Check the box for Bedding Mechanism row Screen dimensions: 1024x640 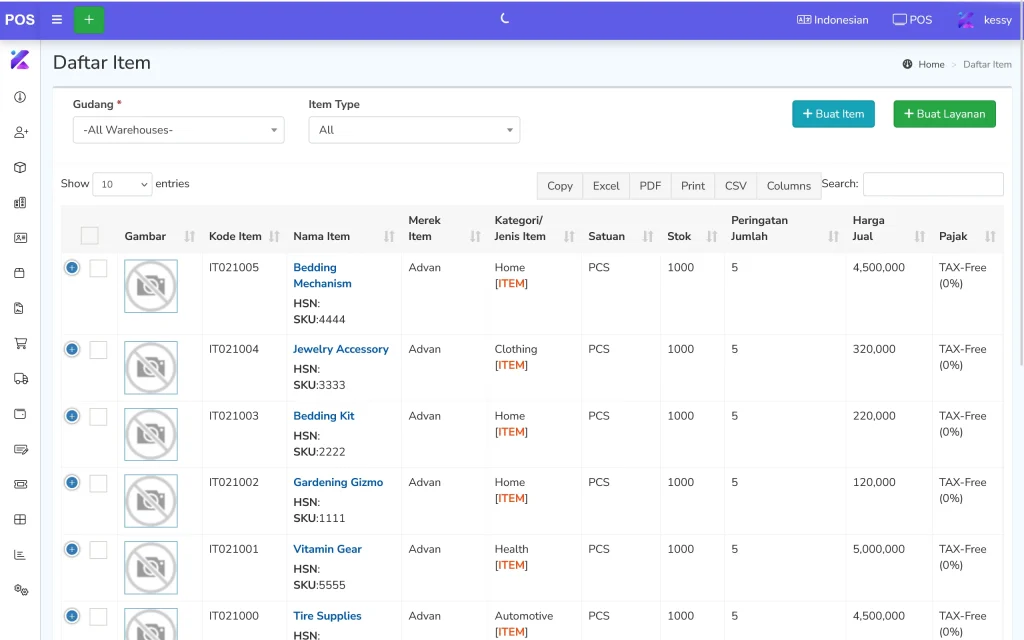click(98, 268)
